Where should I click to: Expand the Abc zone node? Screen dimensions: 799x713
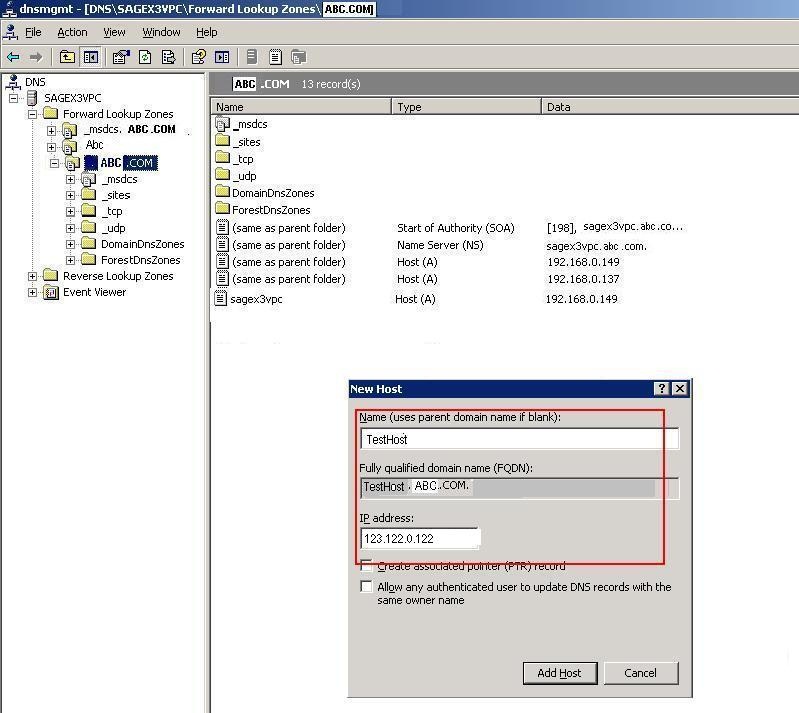point(51,147)
